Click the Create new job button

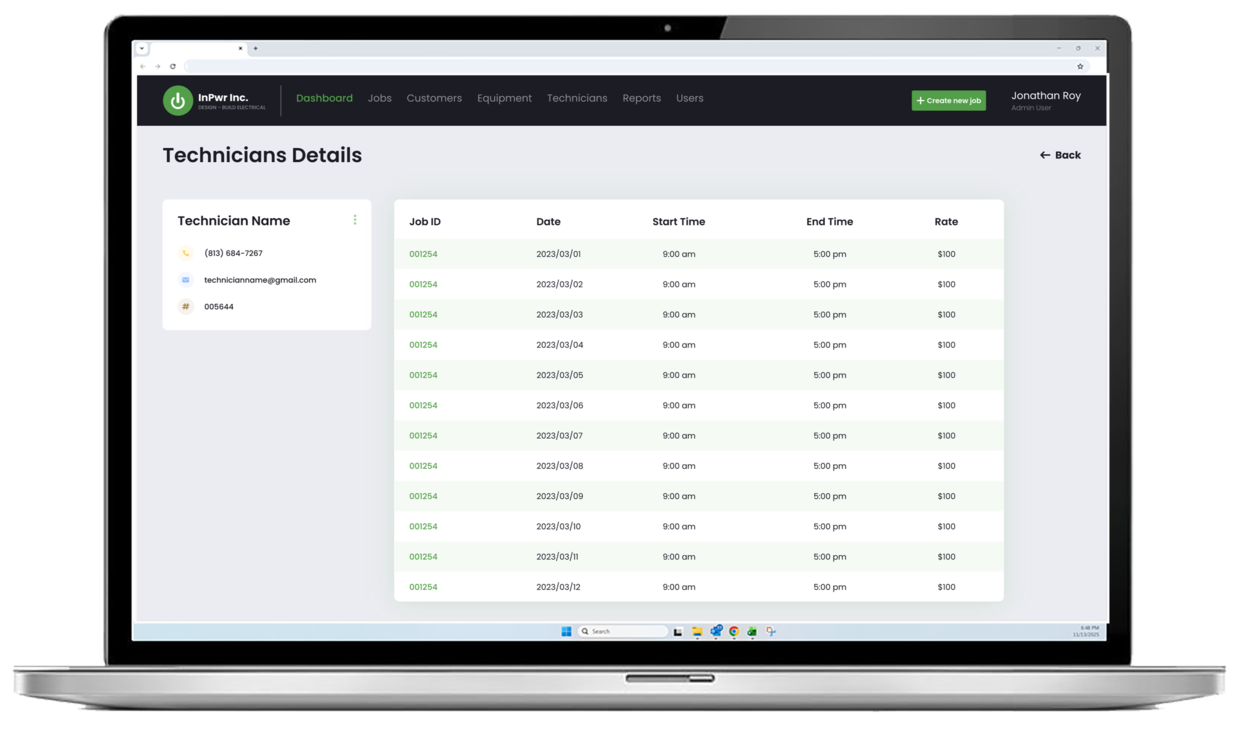[948, 101]
